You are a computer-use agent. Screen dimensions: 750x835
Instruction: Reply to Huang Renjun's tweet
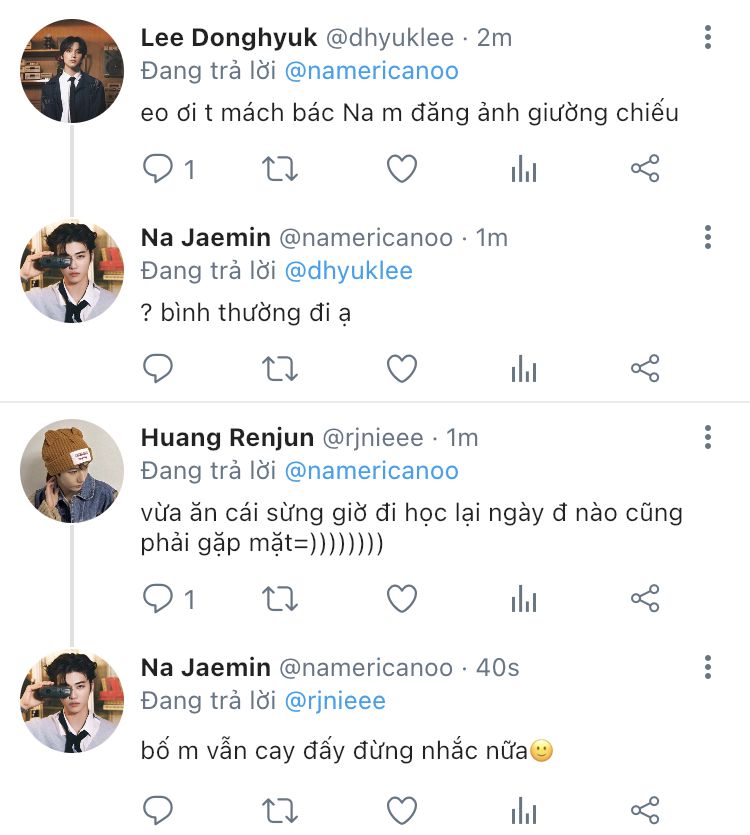pos(158,599)
